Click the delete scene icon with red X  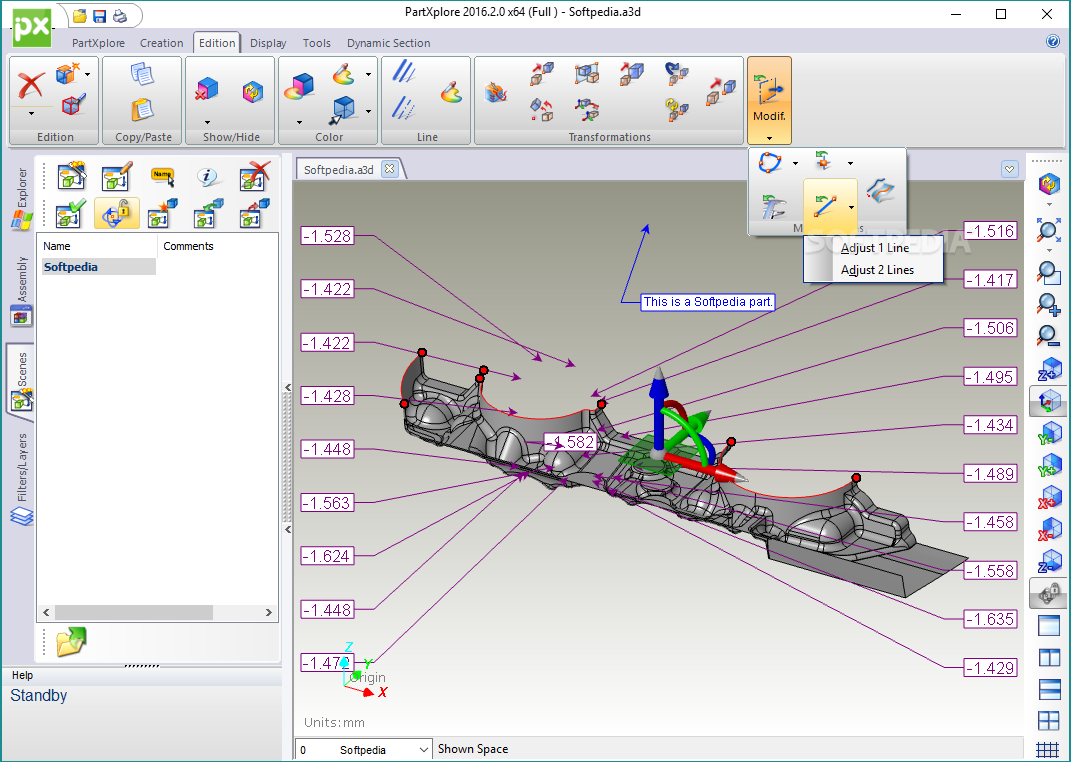pyautogui.click(x=255, y=175)
